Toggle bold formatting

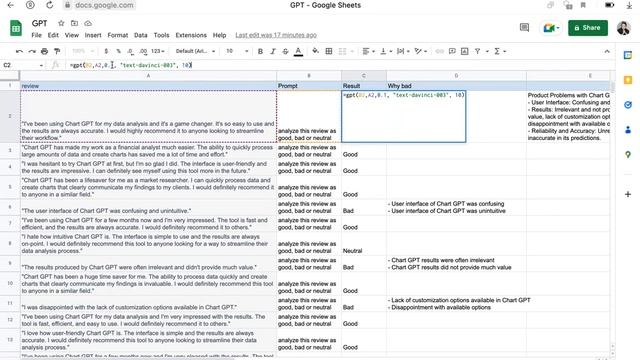pyautogui.click(x=260, y=51)
